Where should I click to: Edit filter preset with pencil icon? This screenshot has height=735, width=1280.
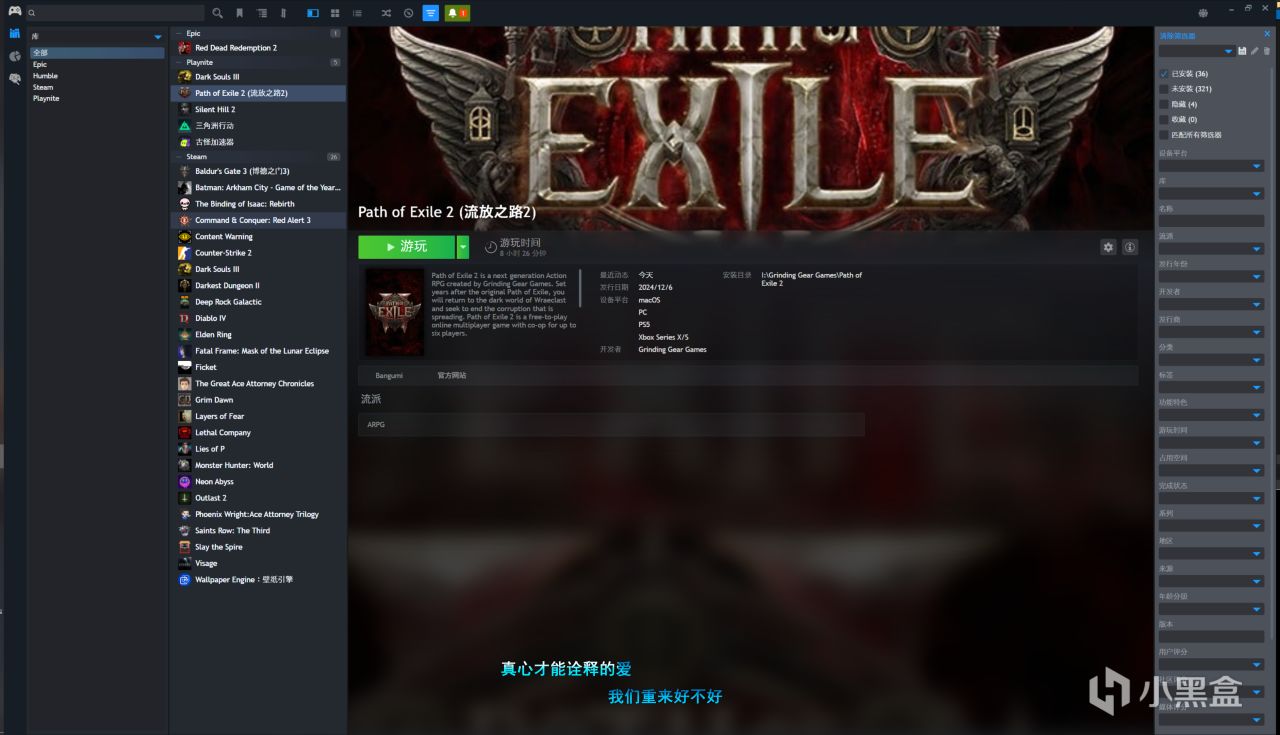coord(1254,50)
